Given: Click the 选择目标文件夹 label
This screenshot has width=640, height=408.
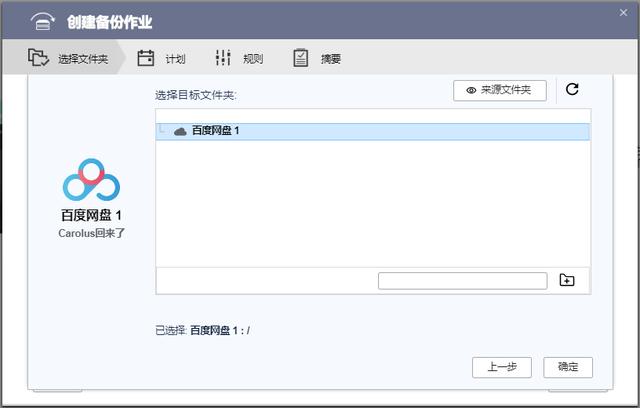Looking at the screenshot, I should point(196,95).
